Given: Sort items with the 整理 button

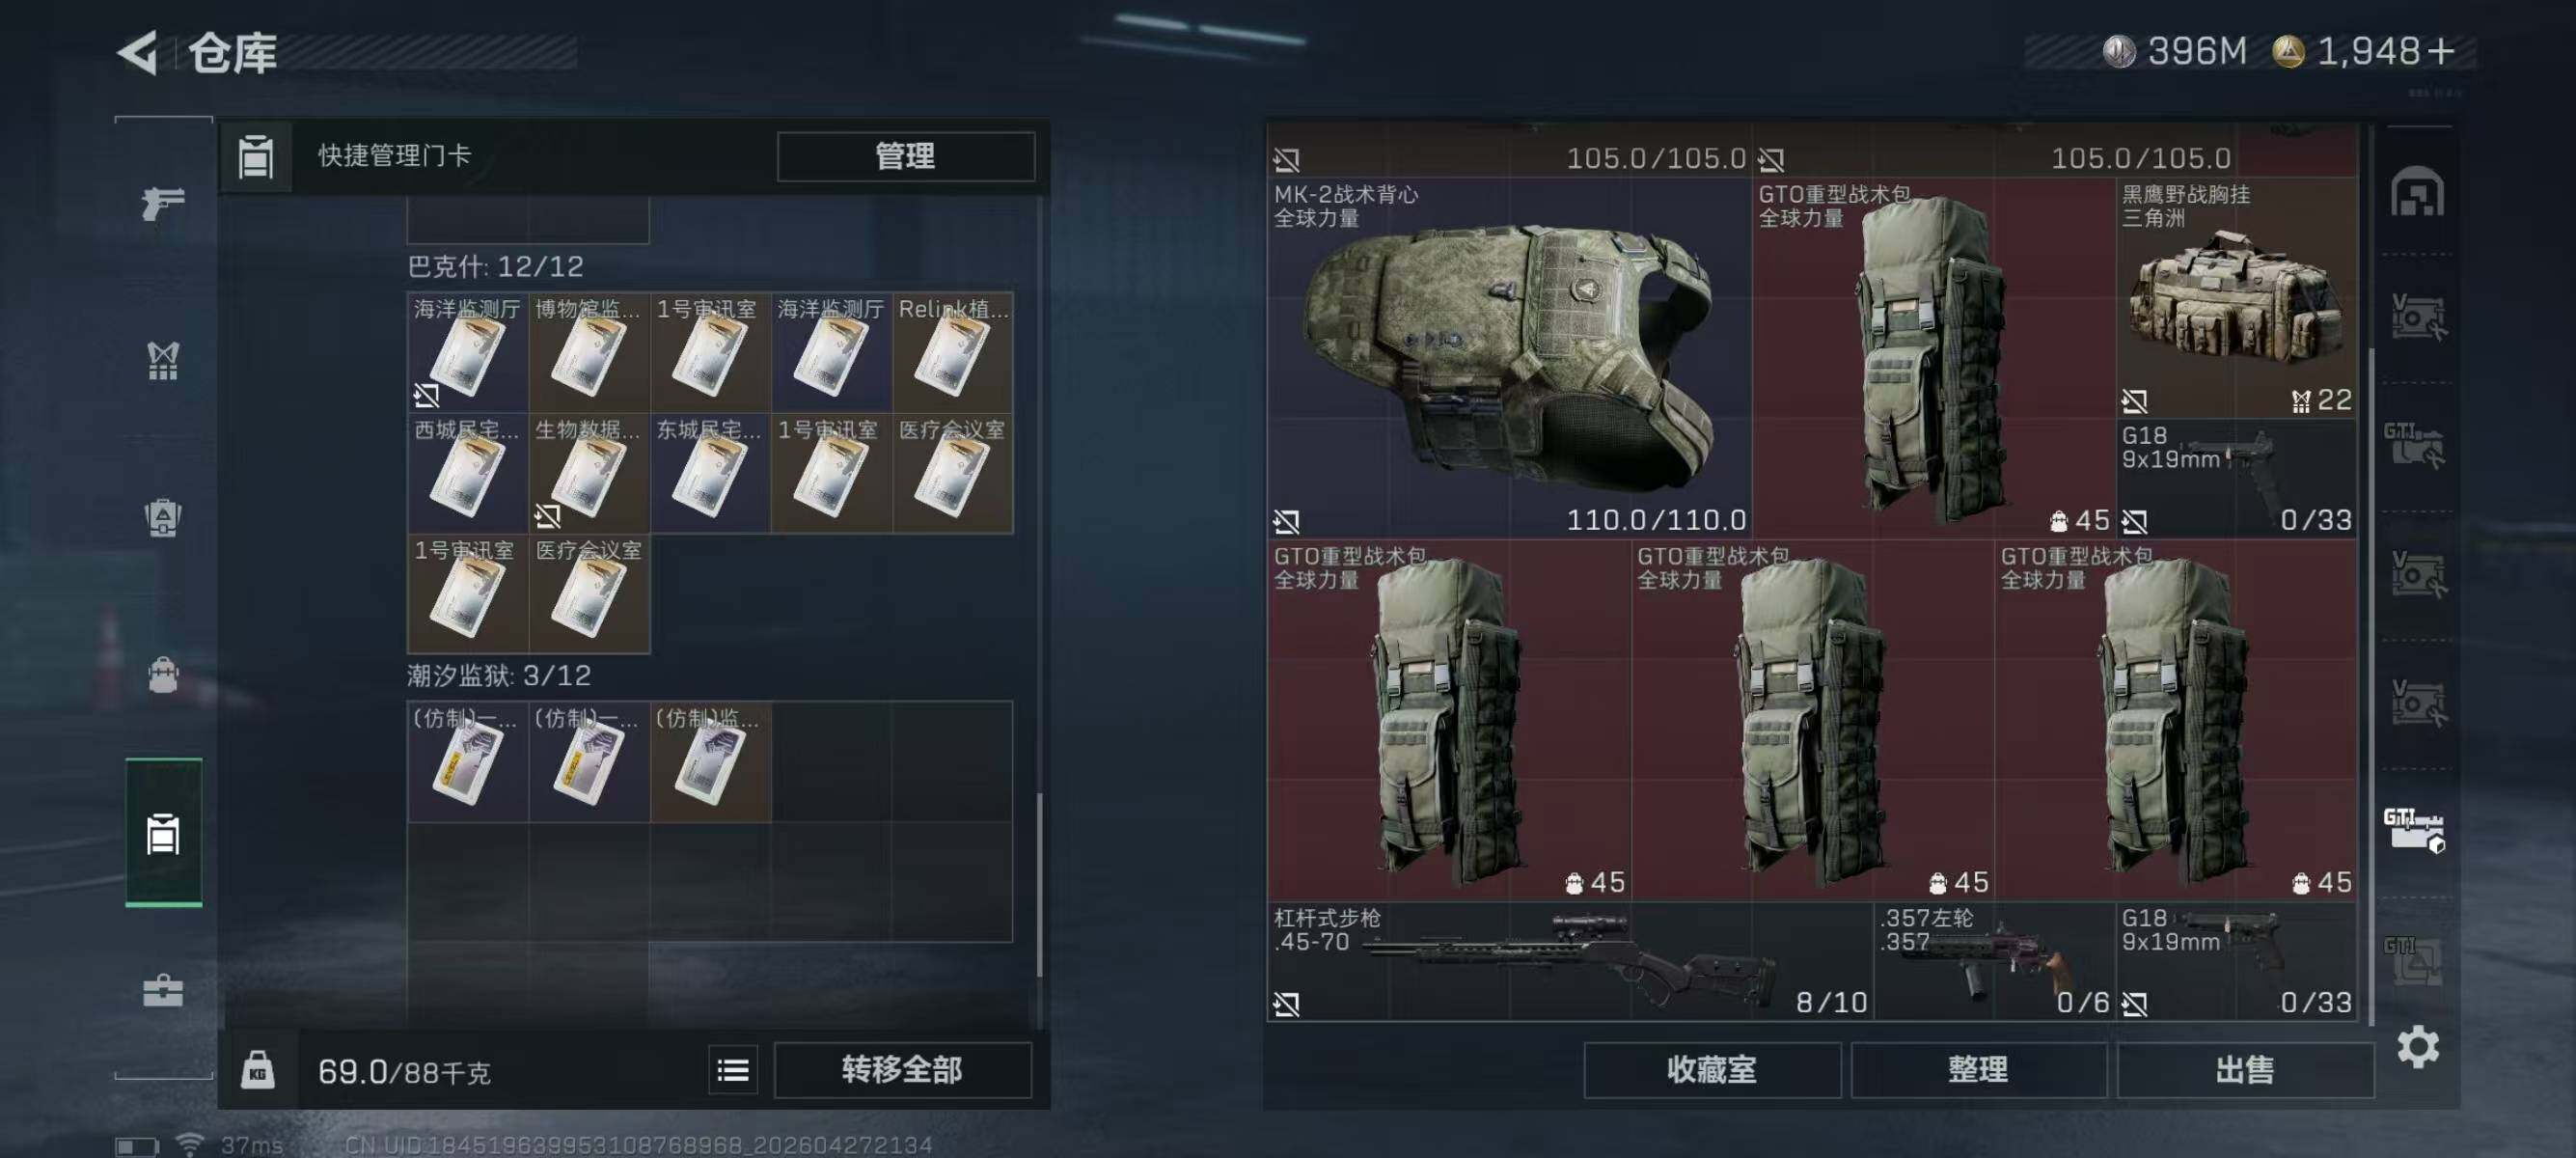Looking at the screenshot, I should 1978,1070.
